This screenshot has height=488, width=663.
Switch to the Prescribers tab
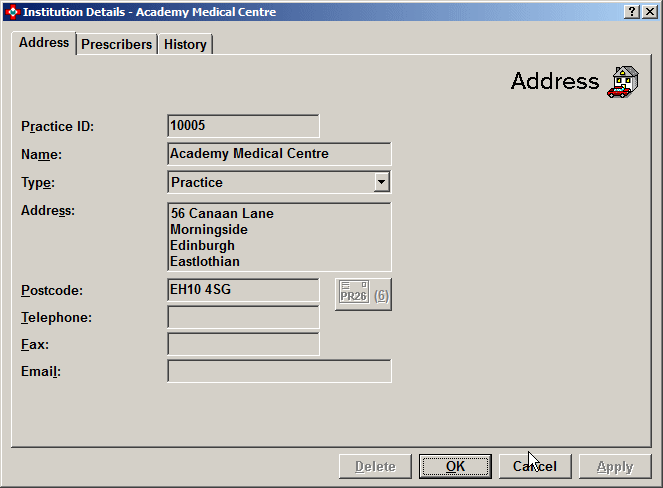click(117, 45)
